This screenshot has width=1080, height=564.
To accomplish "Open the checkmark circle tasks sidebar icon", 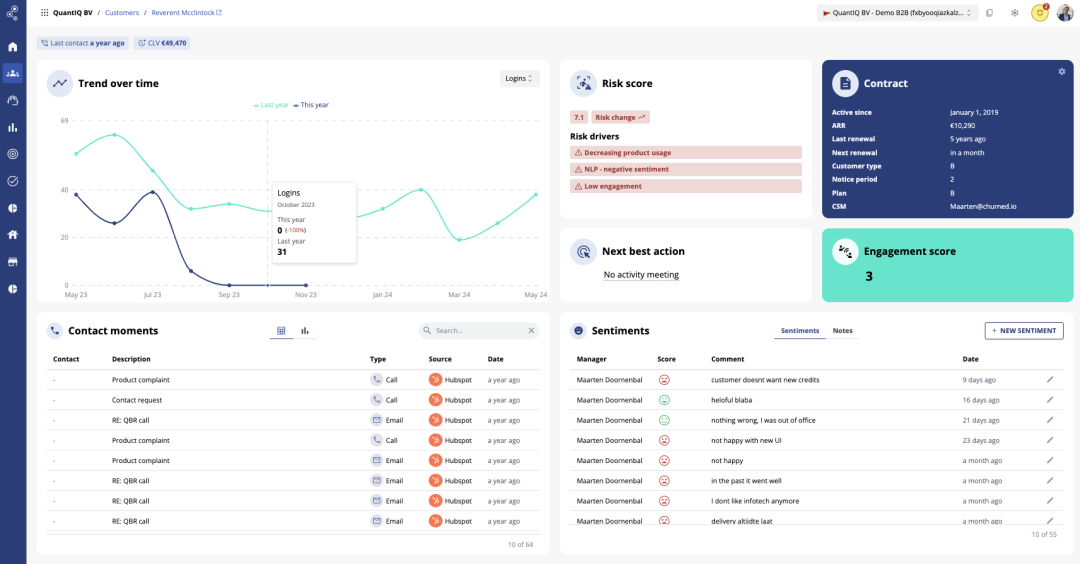I will click(12, 181).
